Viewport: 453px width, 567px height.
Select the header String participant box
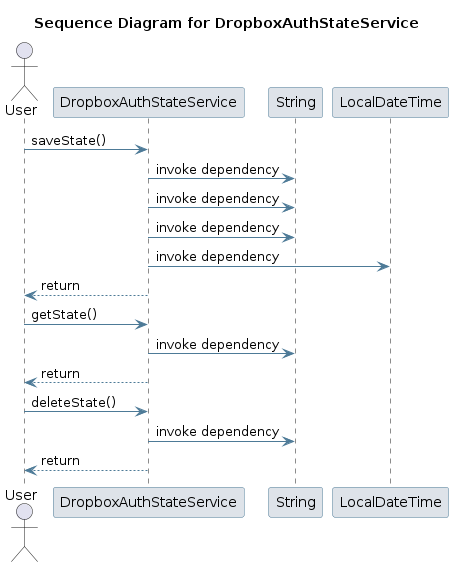(x=295, y=102)
